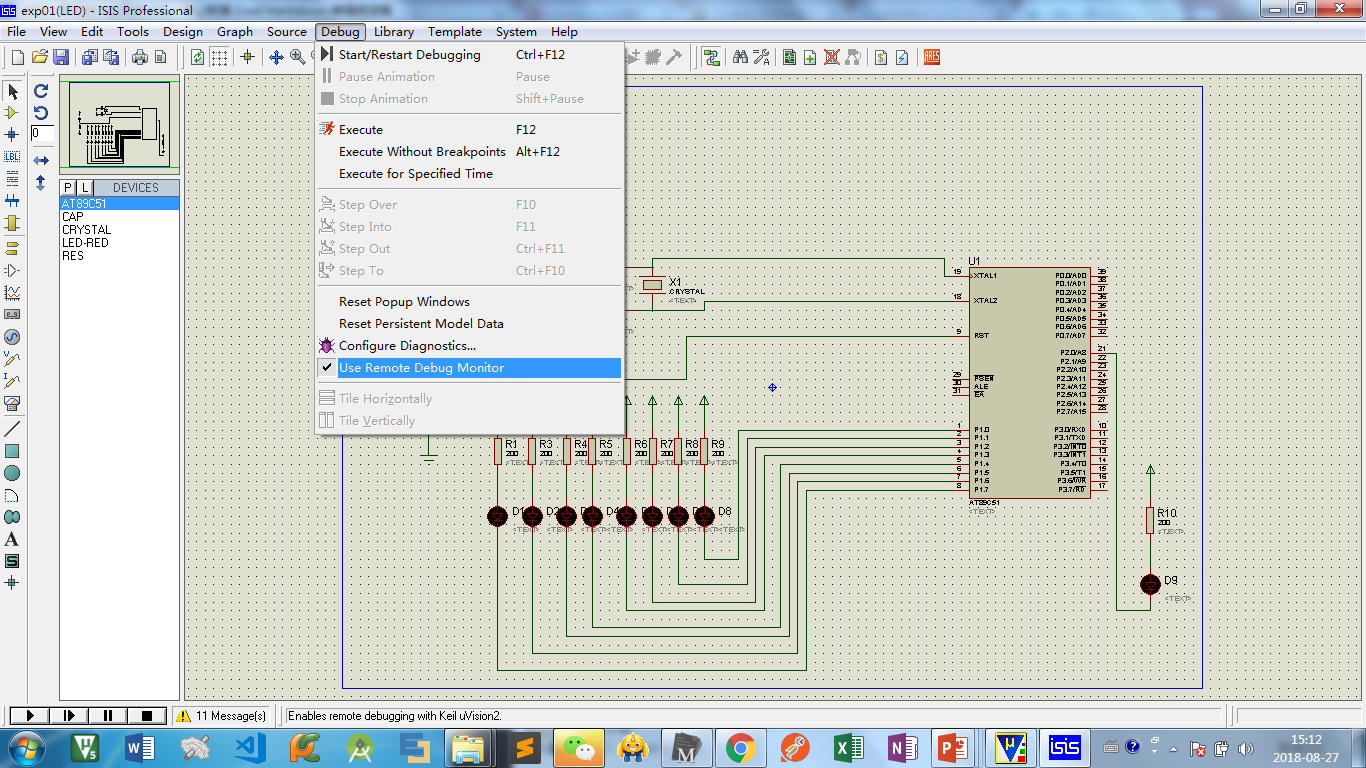Toggle the grid display toolbar button
1366x768 pixels.
(x=219, y=57)
